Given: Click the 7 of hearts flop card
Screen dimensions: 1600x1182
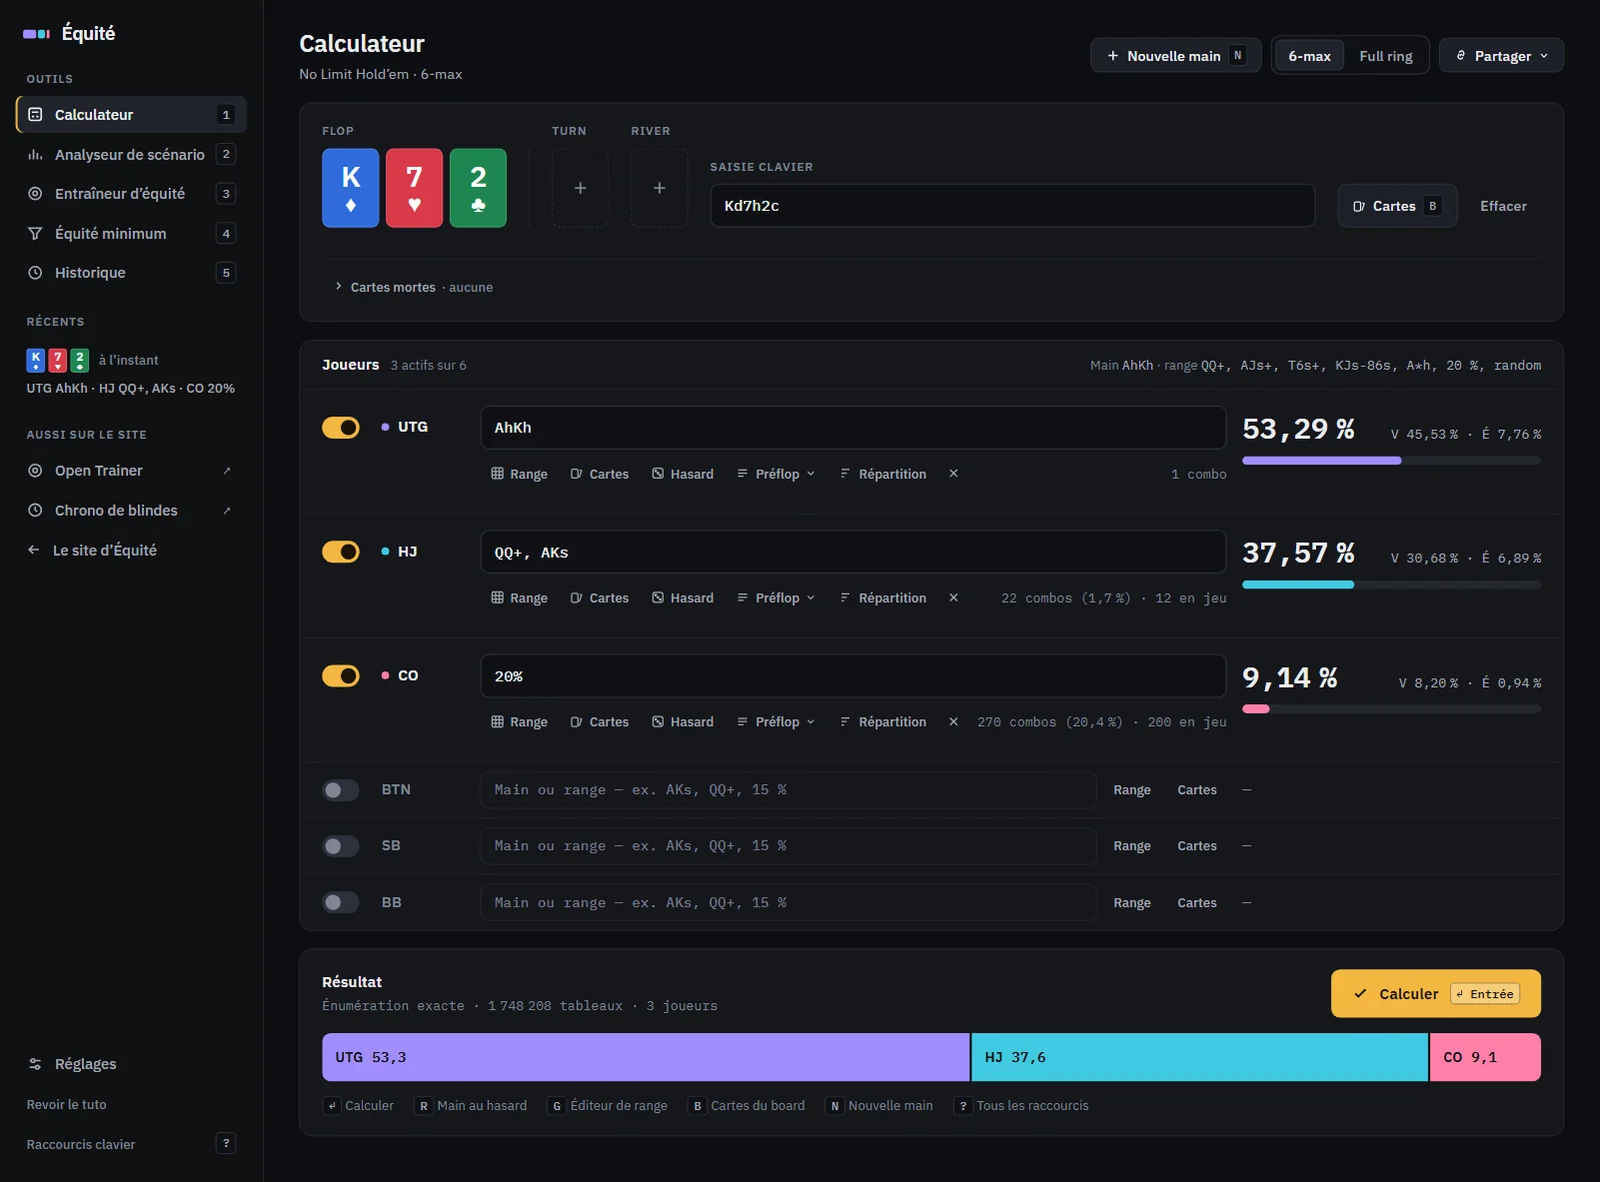Looking at the screenshot, I should point(414,188).
